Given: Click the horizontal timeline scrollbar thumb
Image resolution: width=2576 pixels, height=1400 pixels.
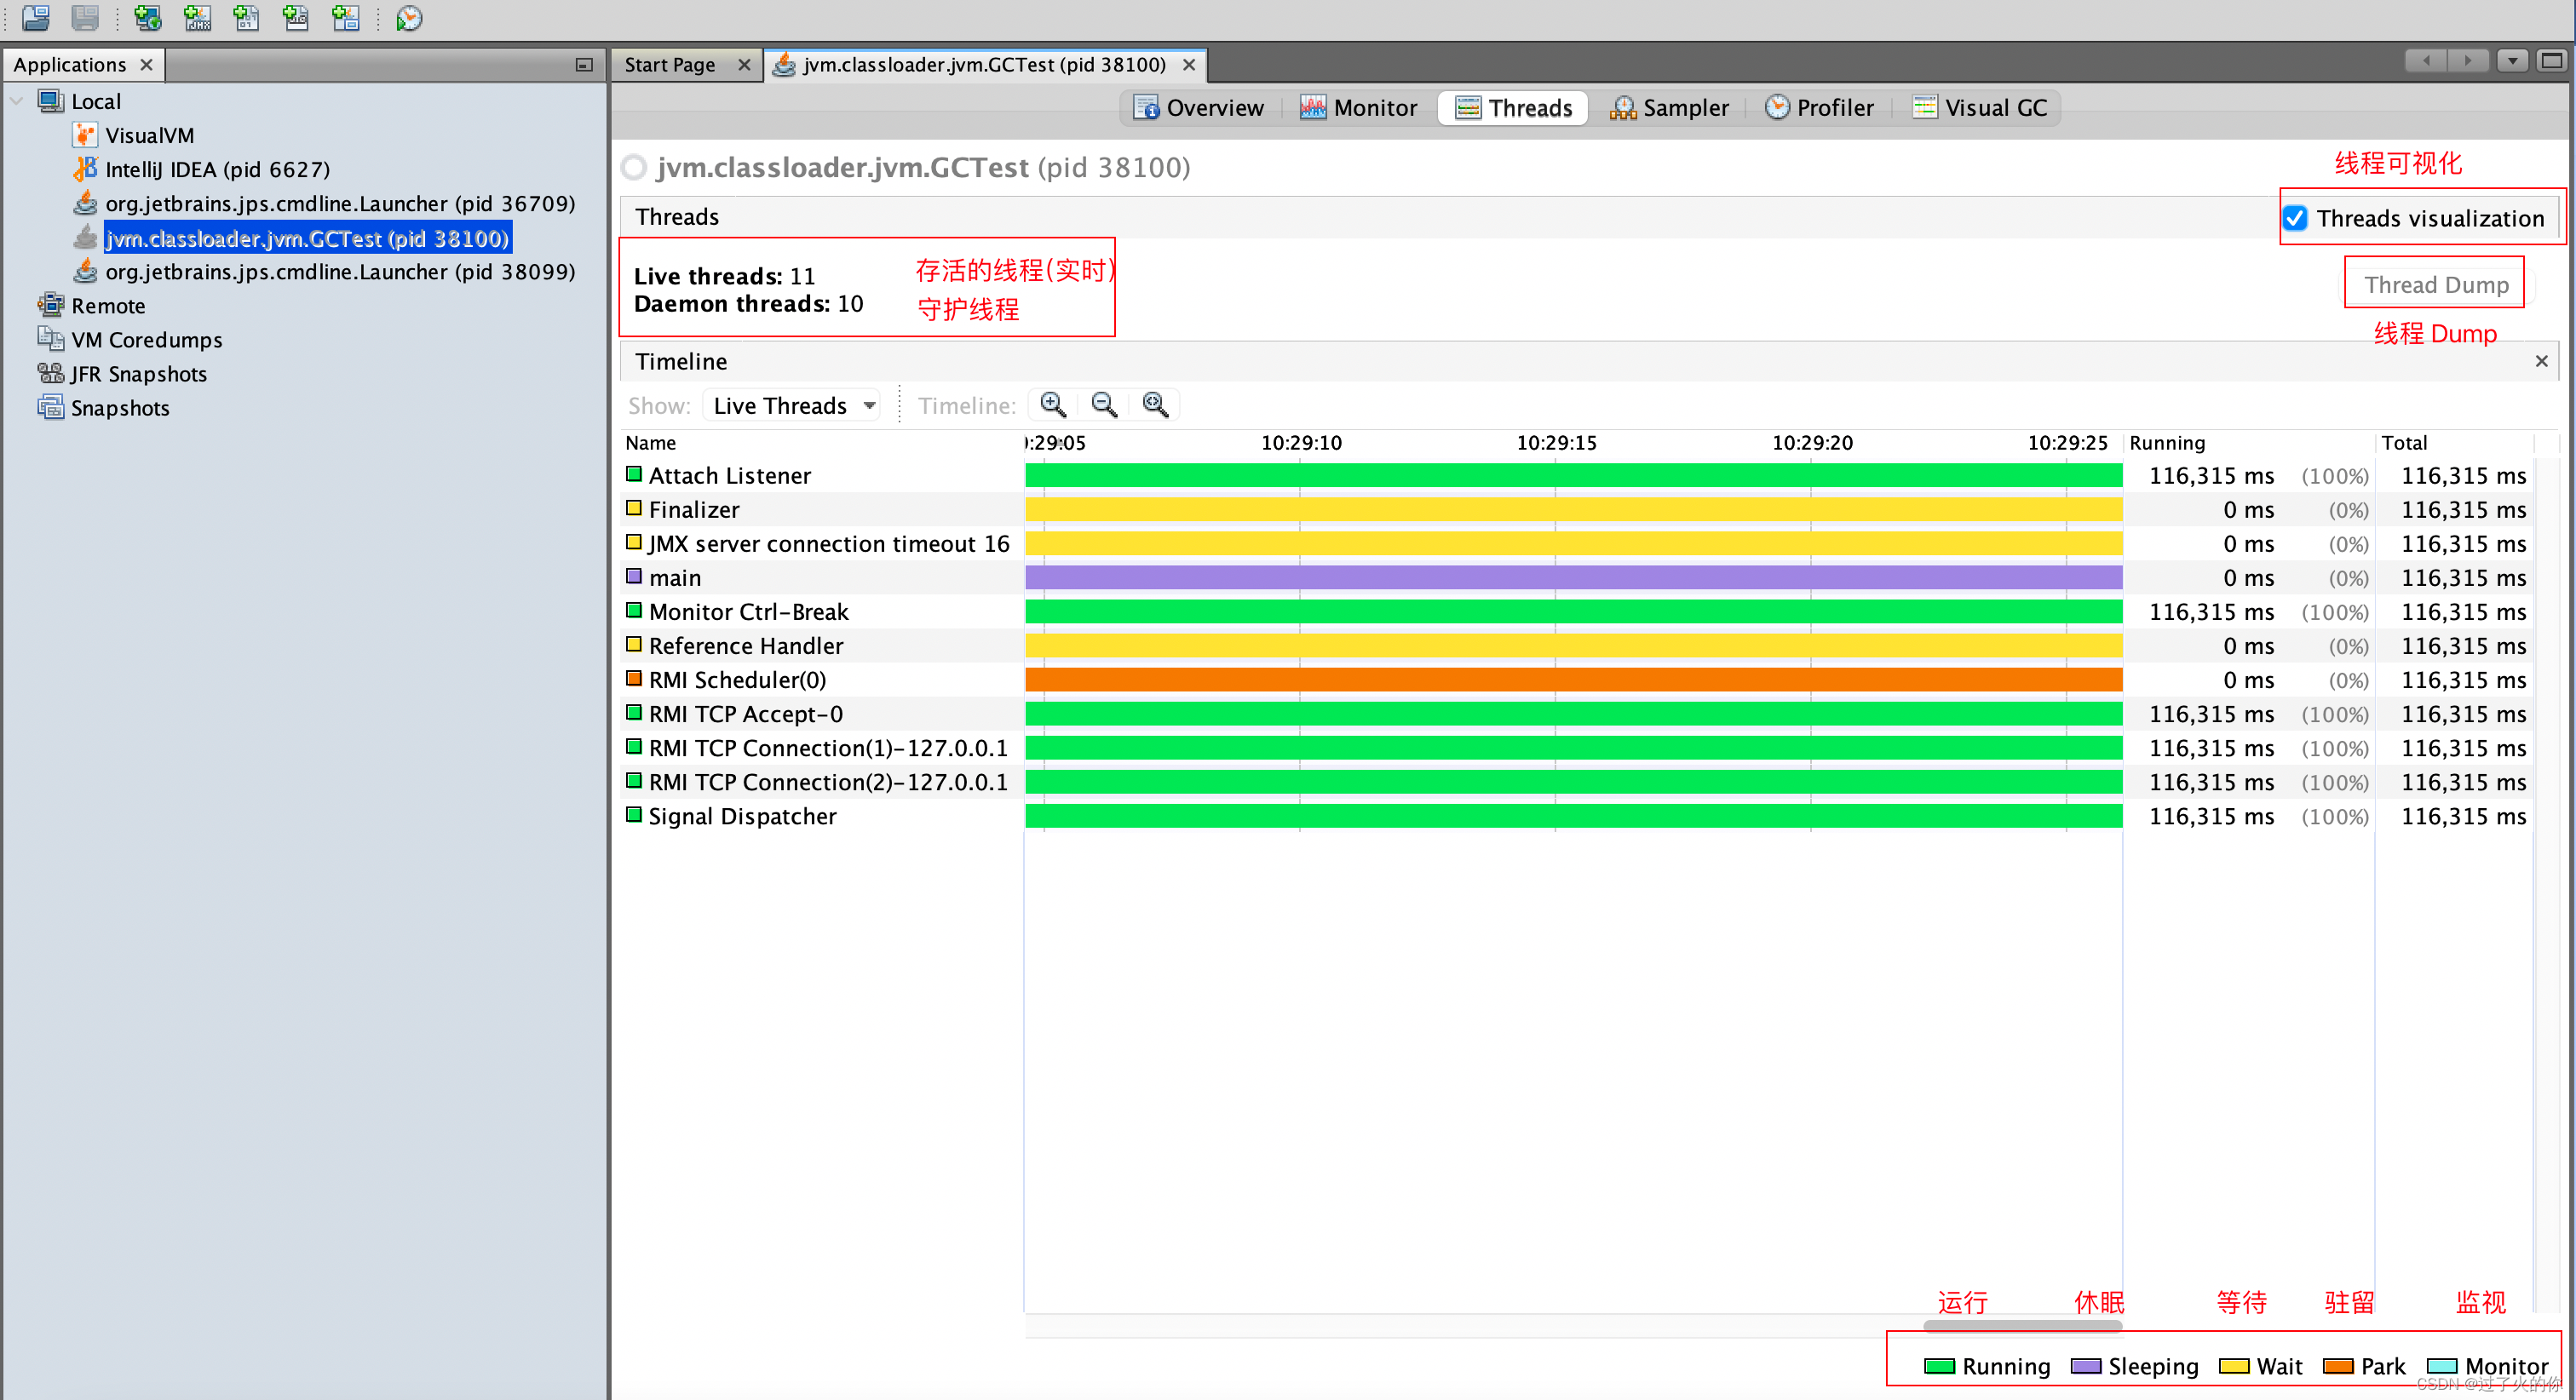Looking at the screenshot, I should (2022, 1326).
